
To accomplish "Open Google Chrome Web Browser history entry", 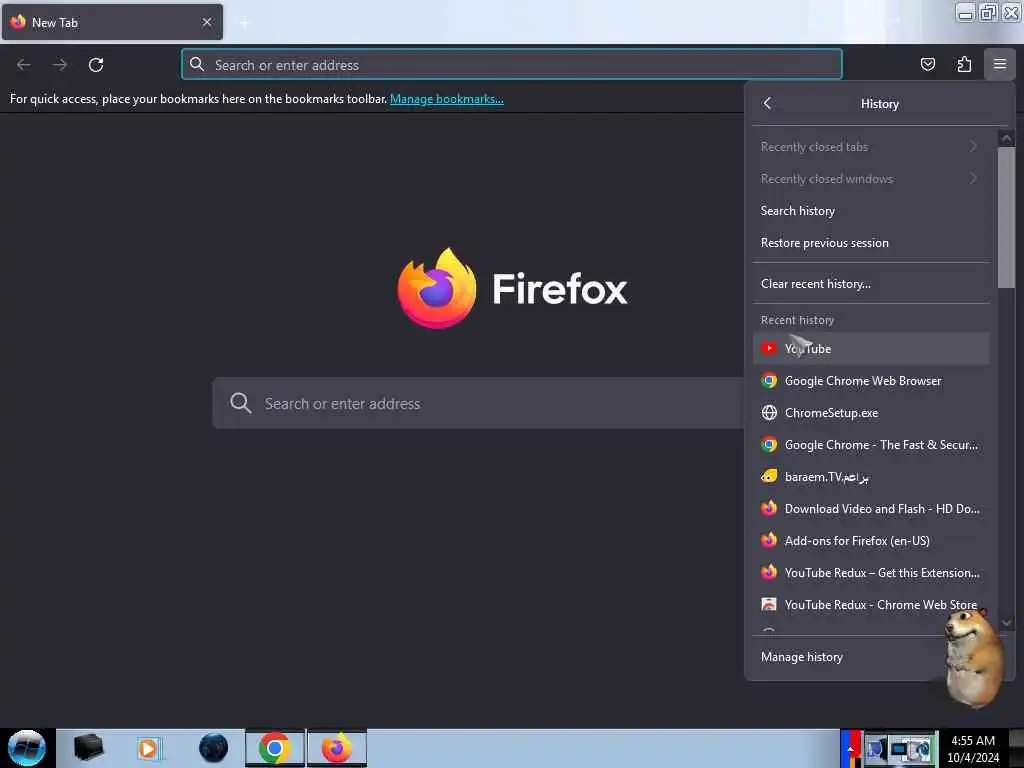I will 871,381.
